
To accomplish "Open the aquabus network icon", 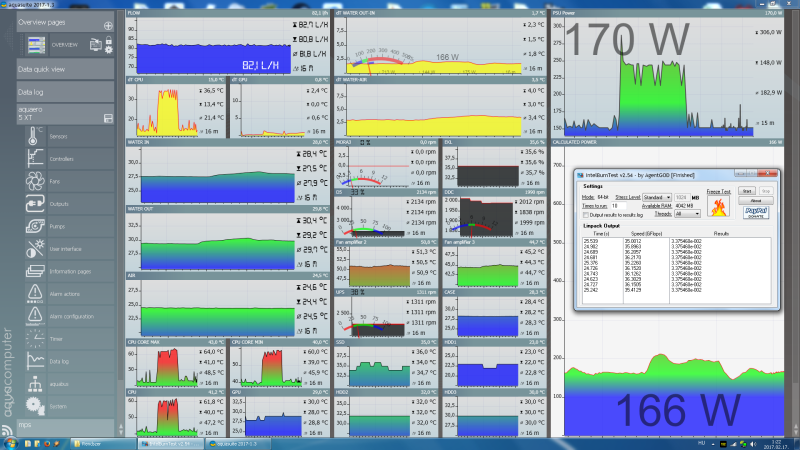I will (x=35, y=383).
